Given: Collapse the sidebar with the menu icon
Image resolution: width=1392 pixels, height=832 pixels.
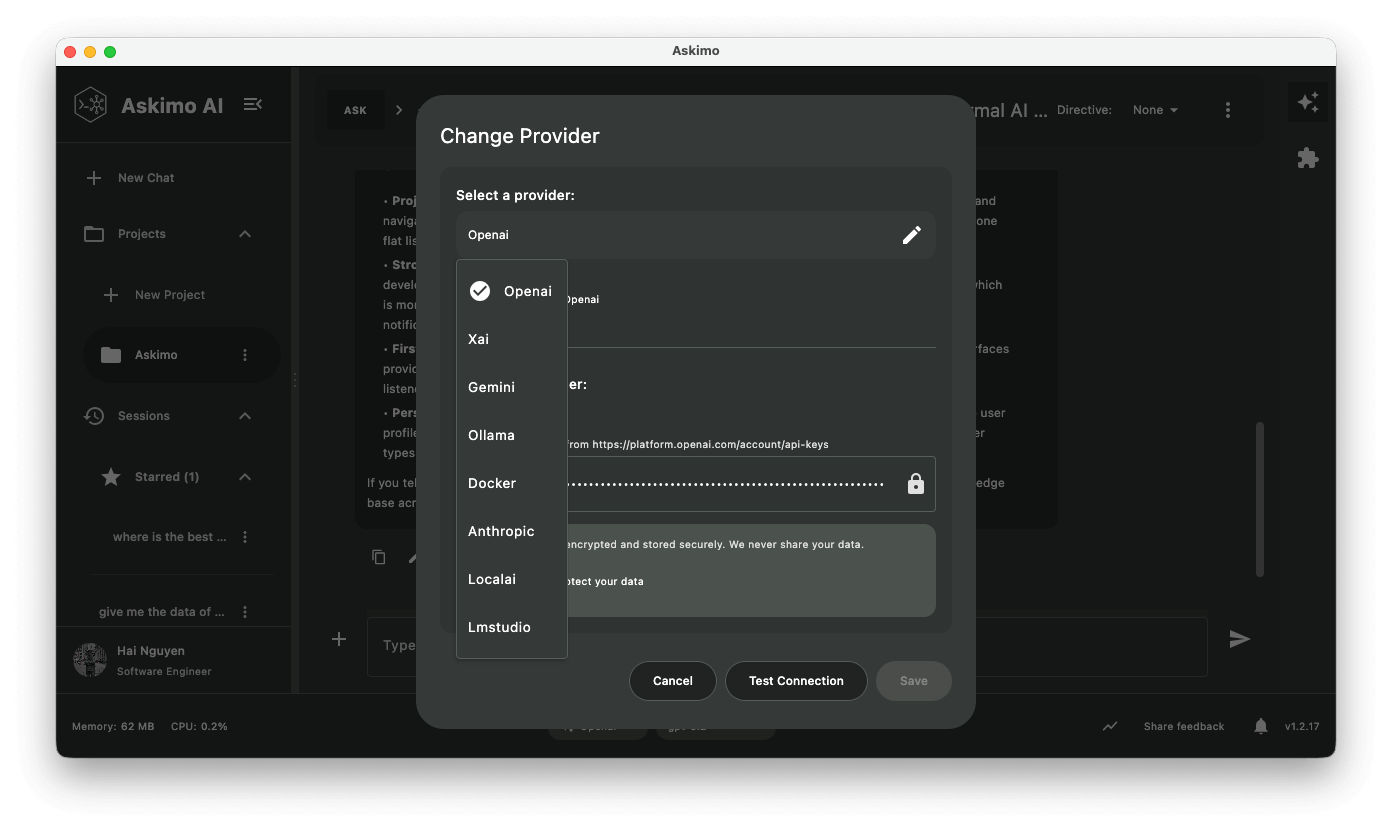Looking at the screenshot, I should click(253, 104).
